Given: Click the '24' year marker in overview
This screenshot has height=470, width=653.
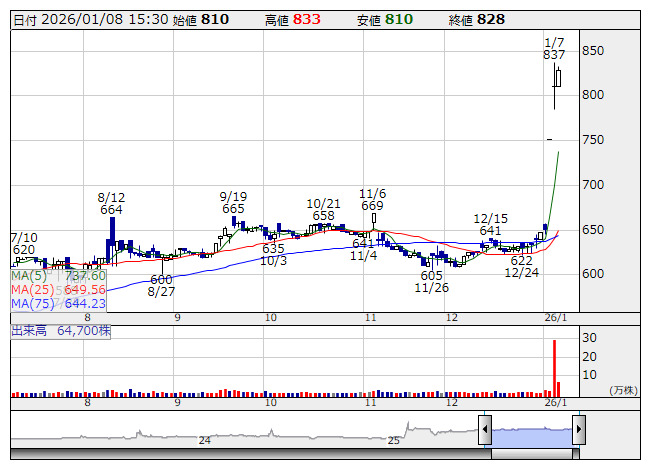Looking at the screenshot, I should pos(204,440).
